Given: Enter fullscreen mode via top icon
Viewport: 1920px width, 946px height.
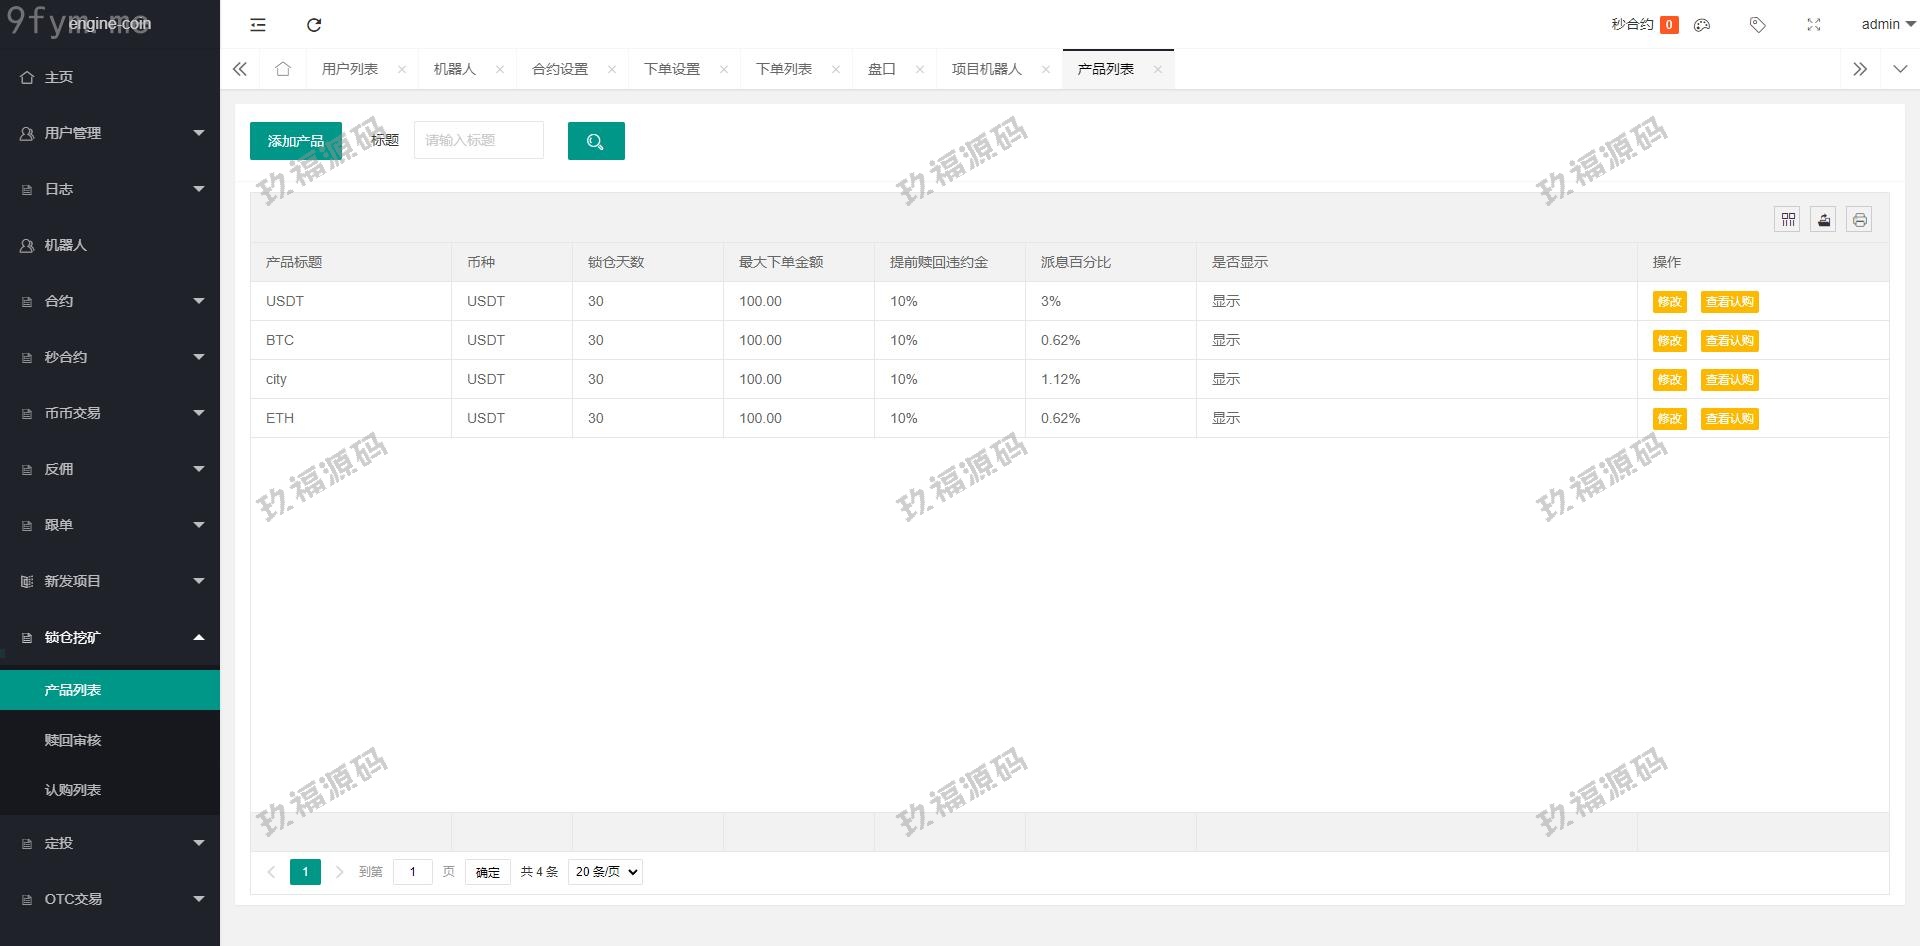Looking at the screenshot, I should click(x=1813, y=25).
